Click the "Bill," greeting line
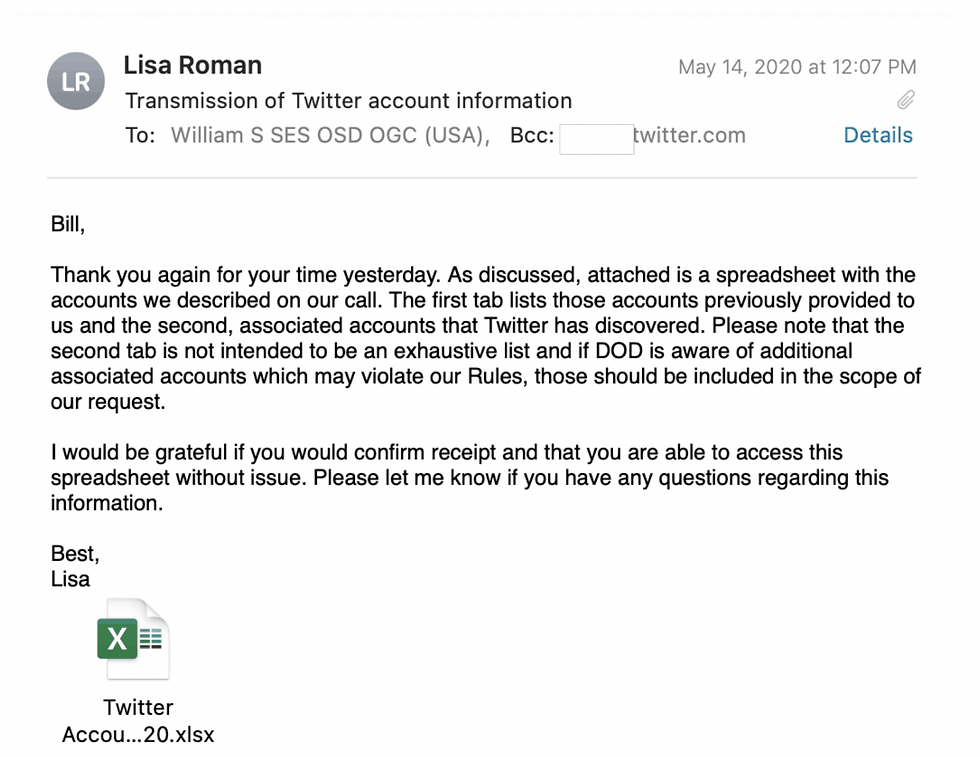Image resolution: width=980 pixels, height=757 pixels. tap(68, 225)
